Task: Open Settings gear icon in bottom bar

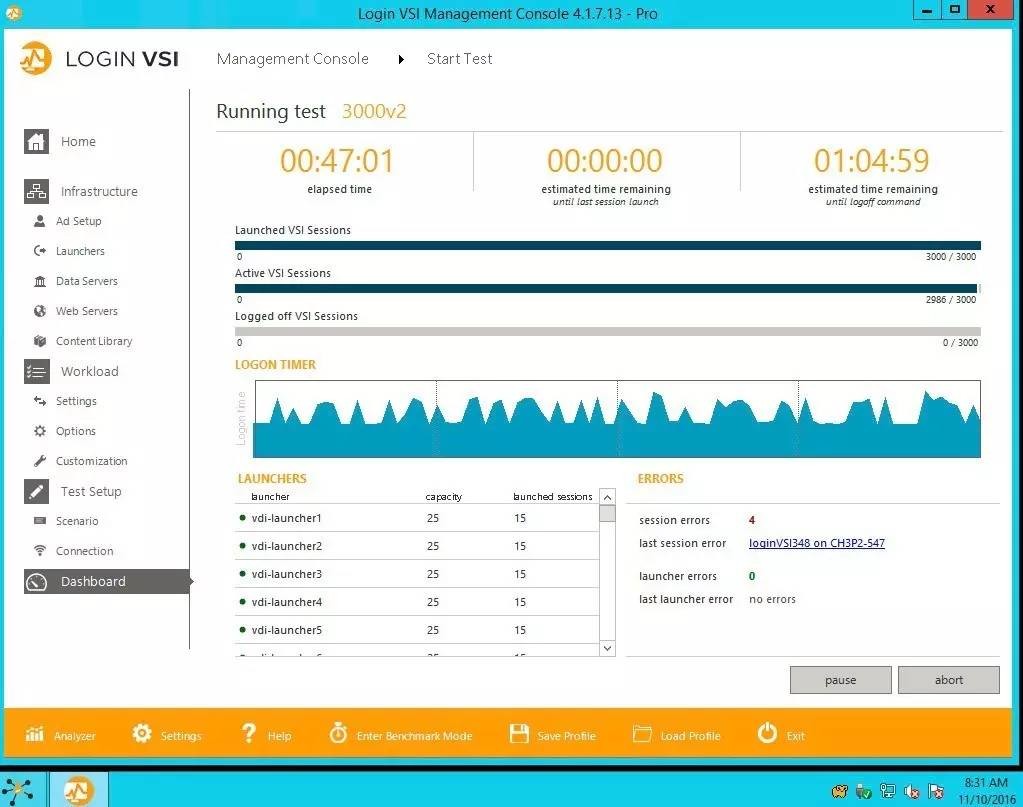Action: tap(142, 733)
